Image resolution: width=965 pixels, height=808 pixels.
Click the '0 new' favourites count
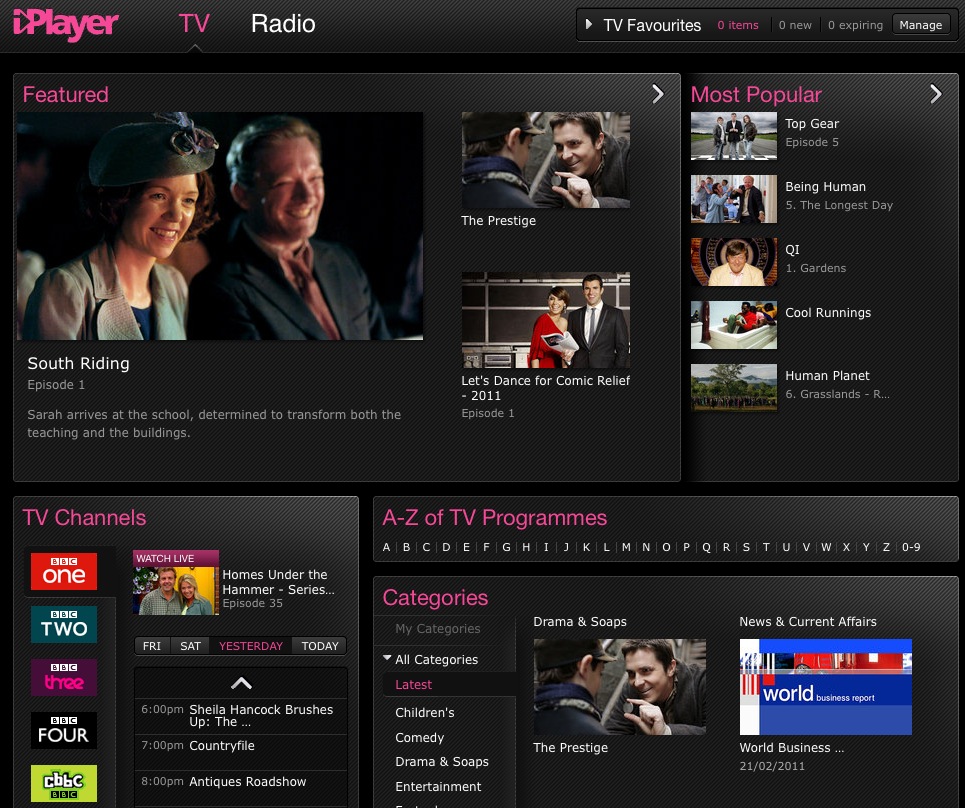[795, 25]
